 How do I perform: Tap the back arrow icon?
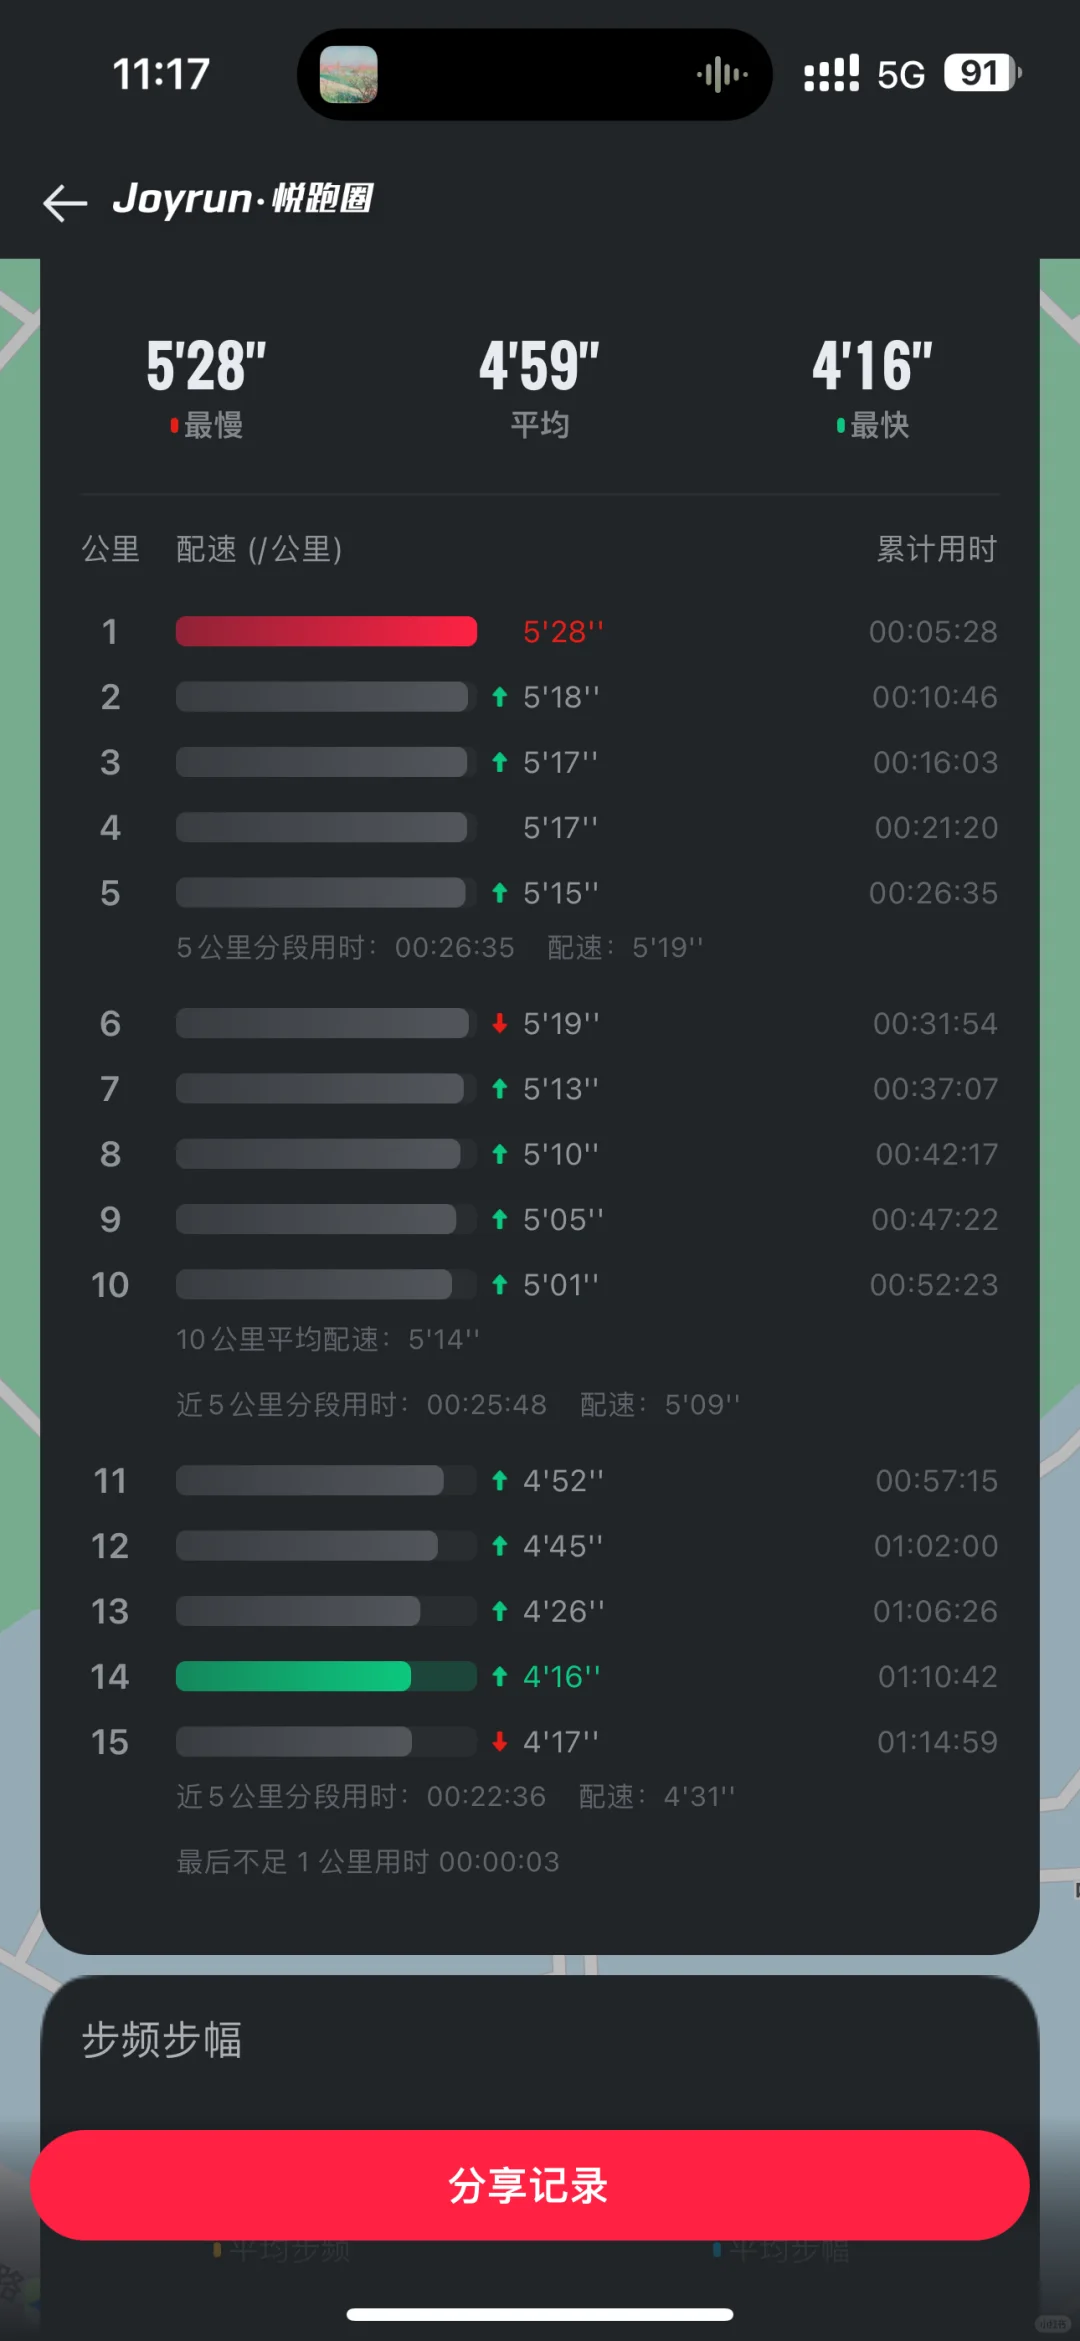(65, 202)
